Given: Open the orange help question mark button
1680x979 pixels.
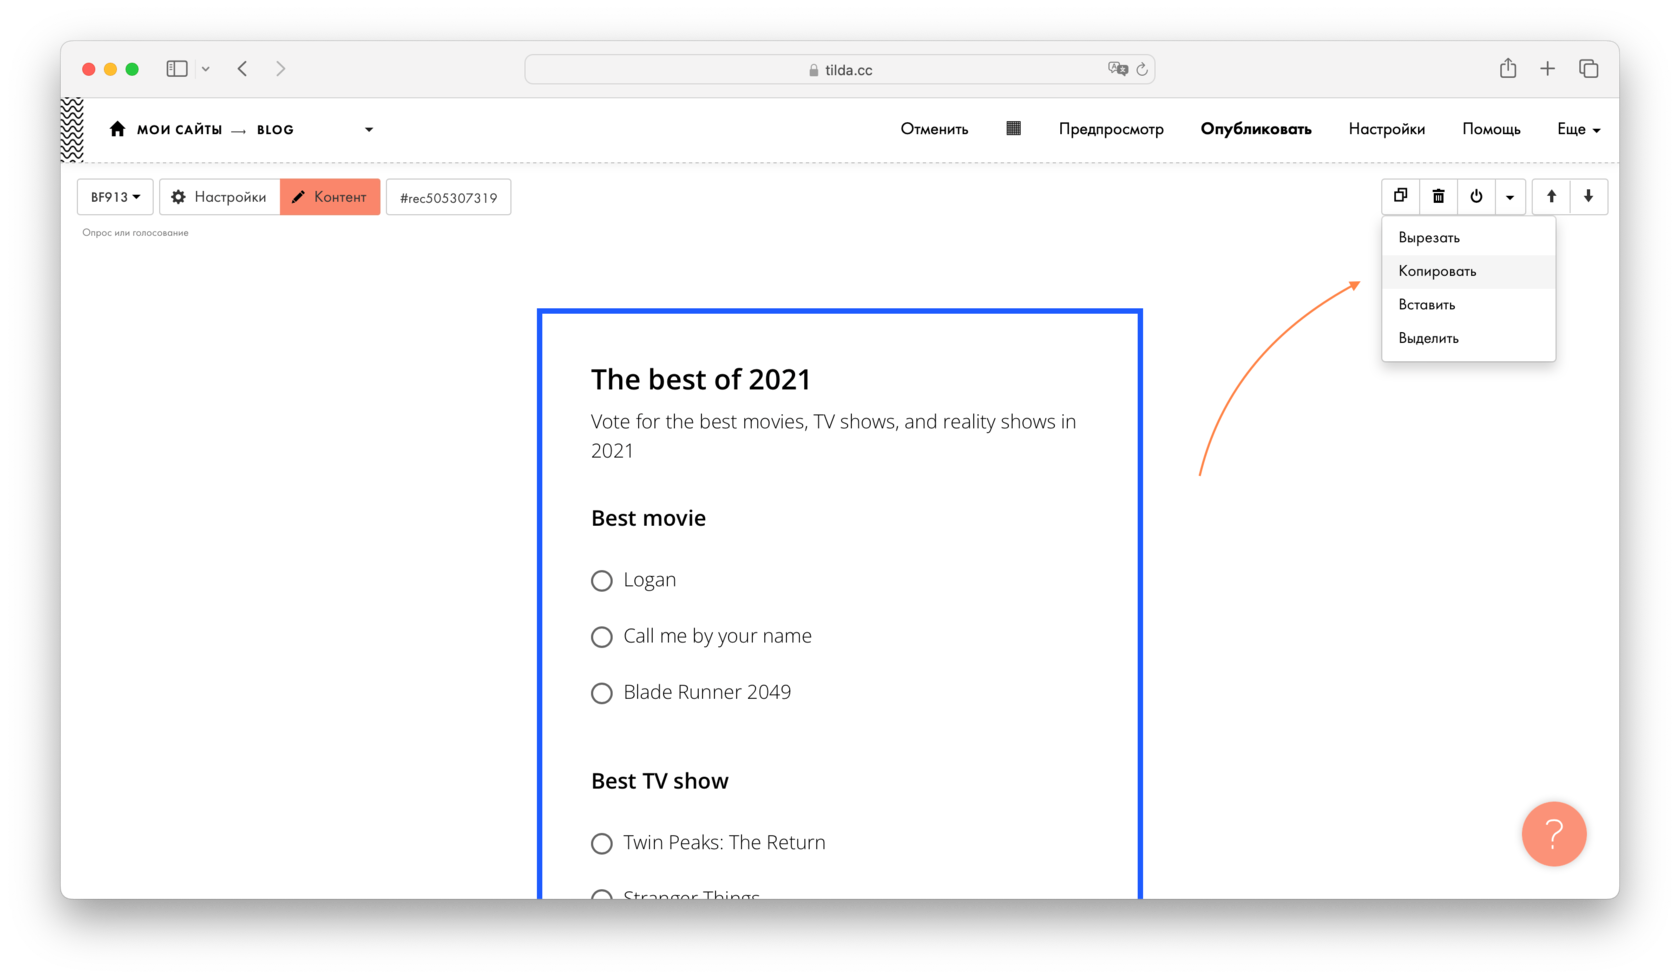Looking at the screenshot, I should [x=1554, y=834].
